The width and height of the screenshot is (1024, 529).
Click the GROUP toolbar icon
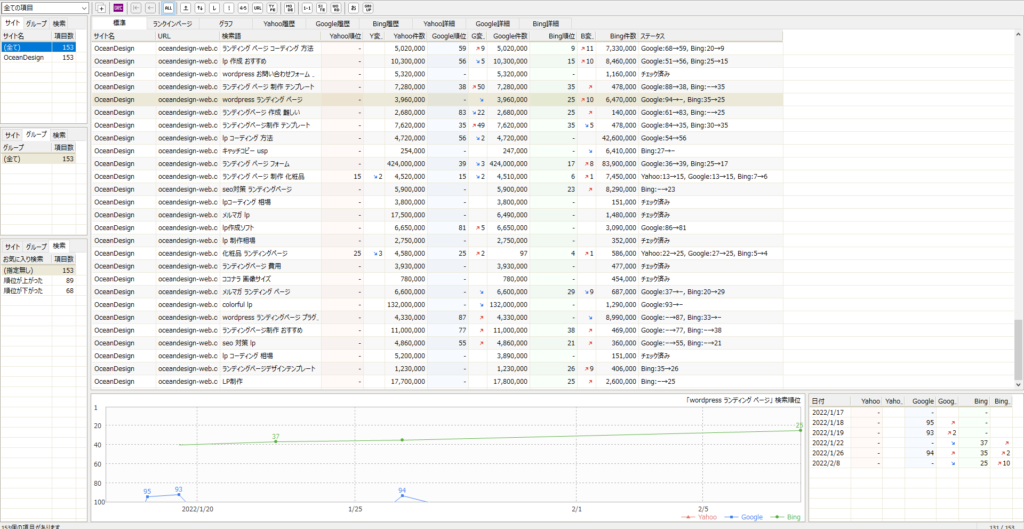pyautogui.click(x=368, y=8)
